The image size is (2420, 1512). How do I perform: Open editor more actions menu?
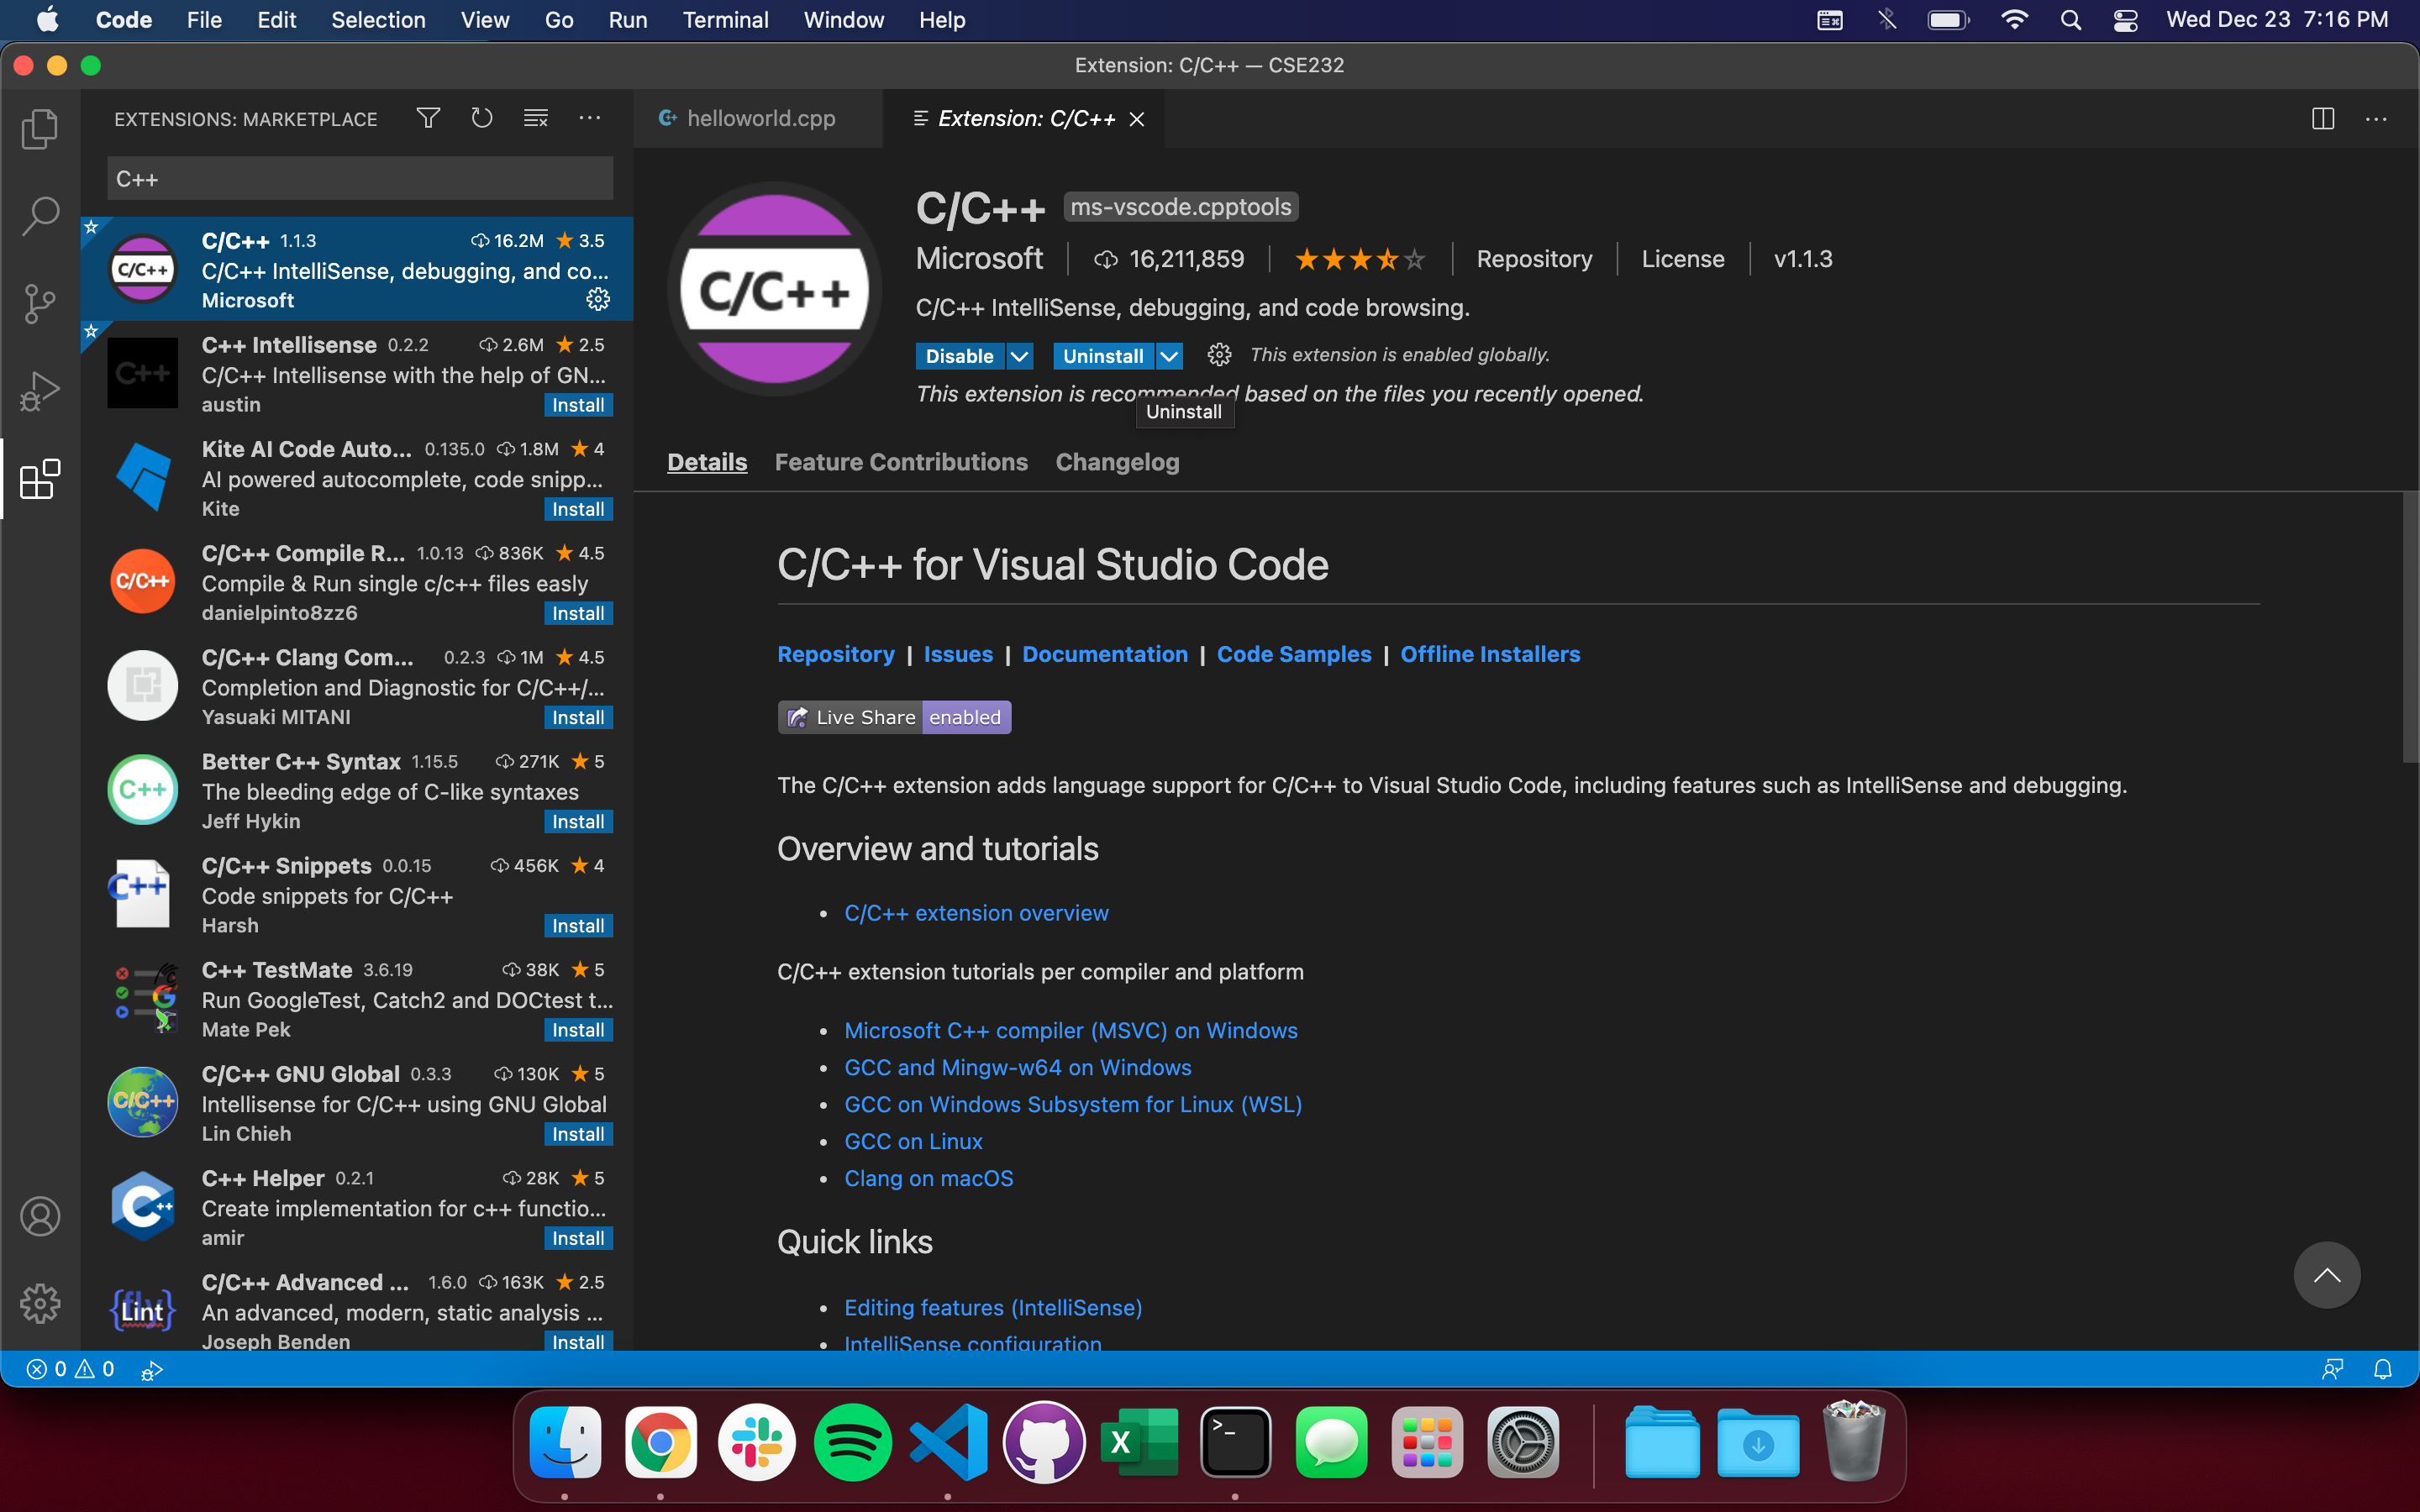tap(2376, 119)
